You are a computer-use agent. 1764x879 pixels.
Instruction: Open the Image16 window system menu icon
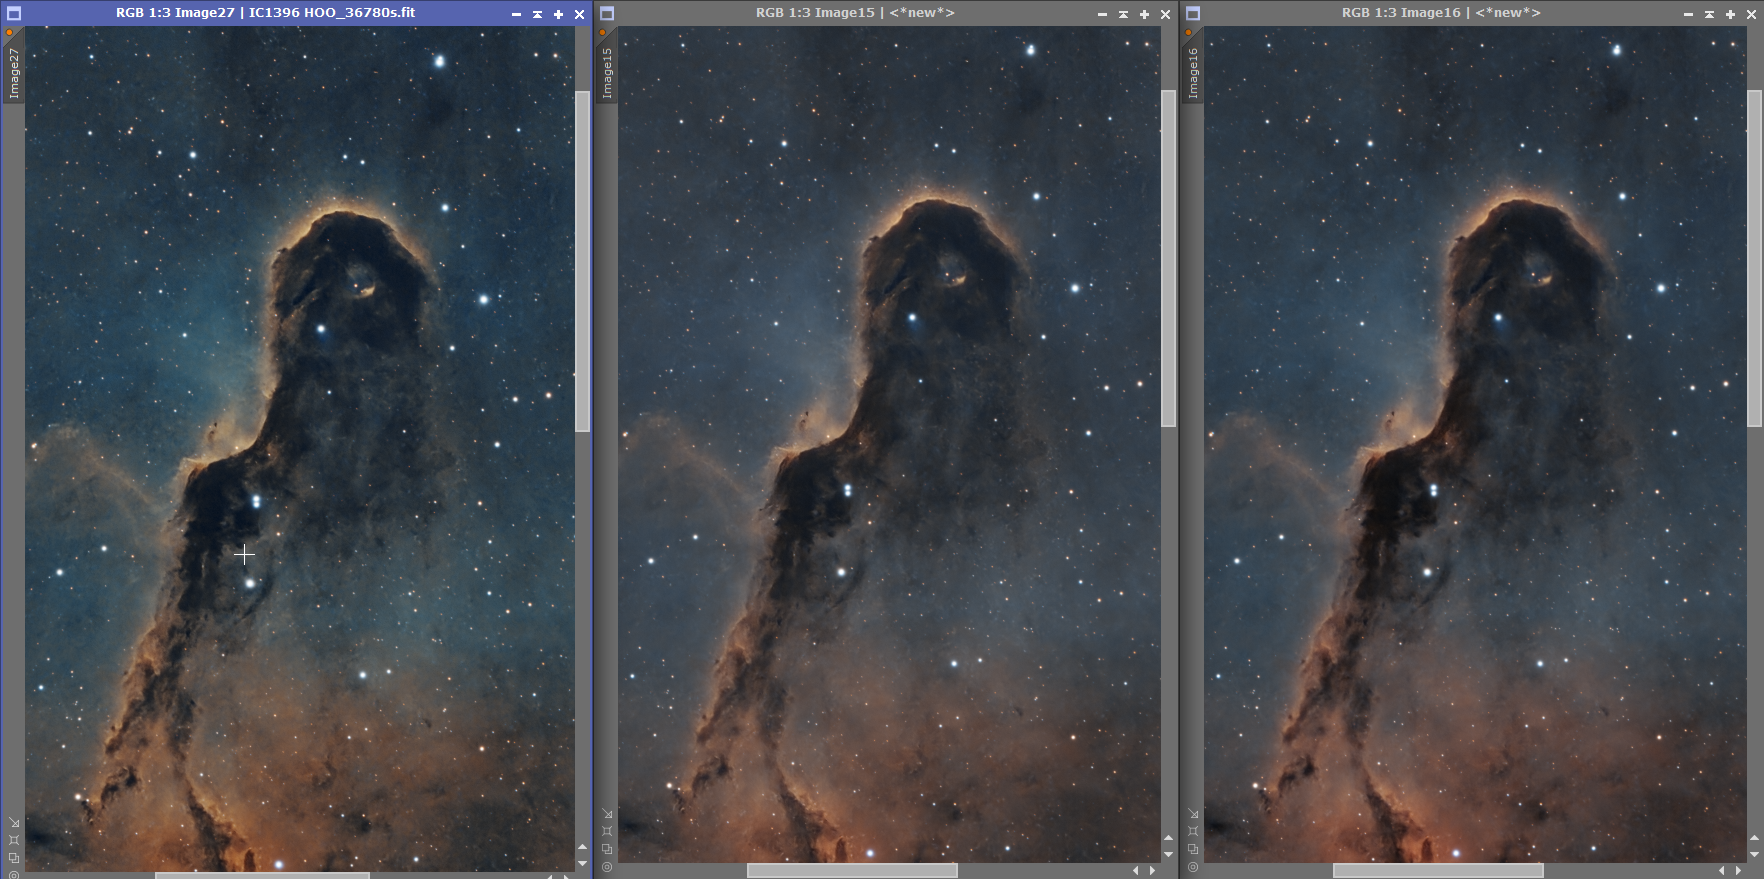[x=1193, y=14]
